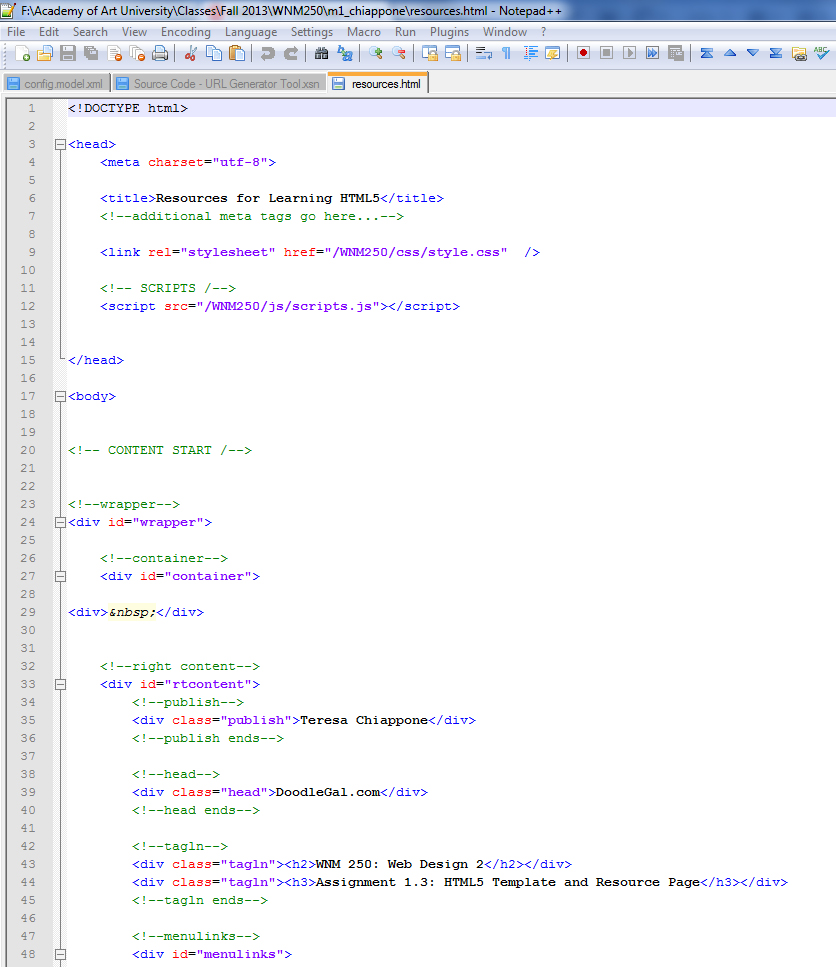Zoom out with the magnifier minus icon

(x=399, y=54)
